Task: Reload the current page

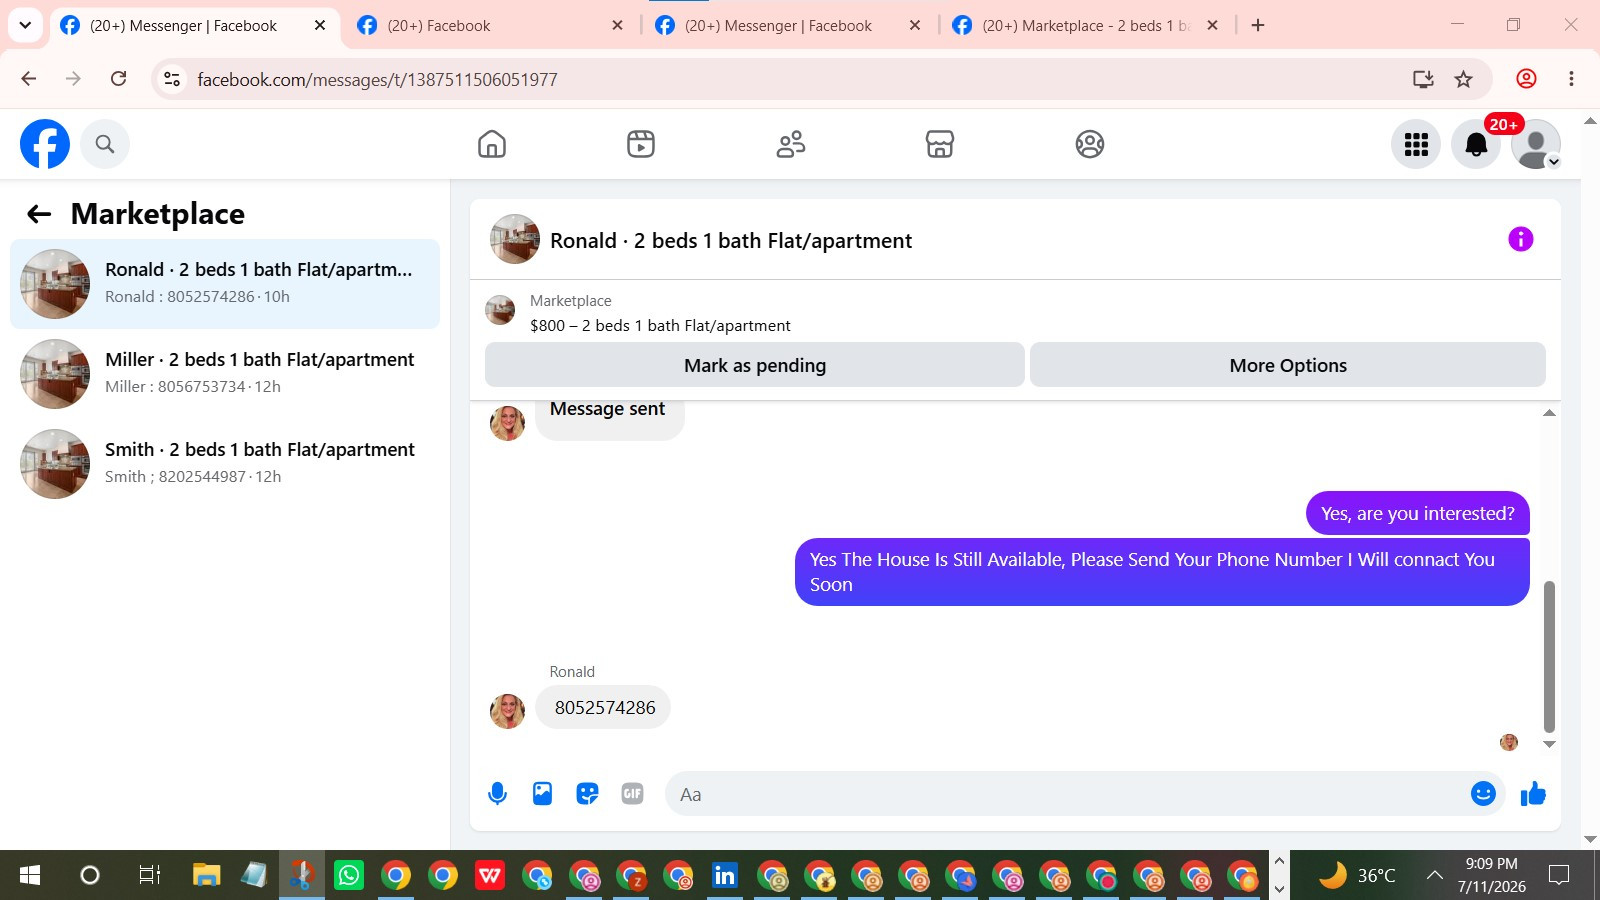Action: pos(118,79)
